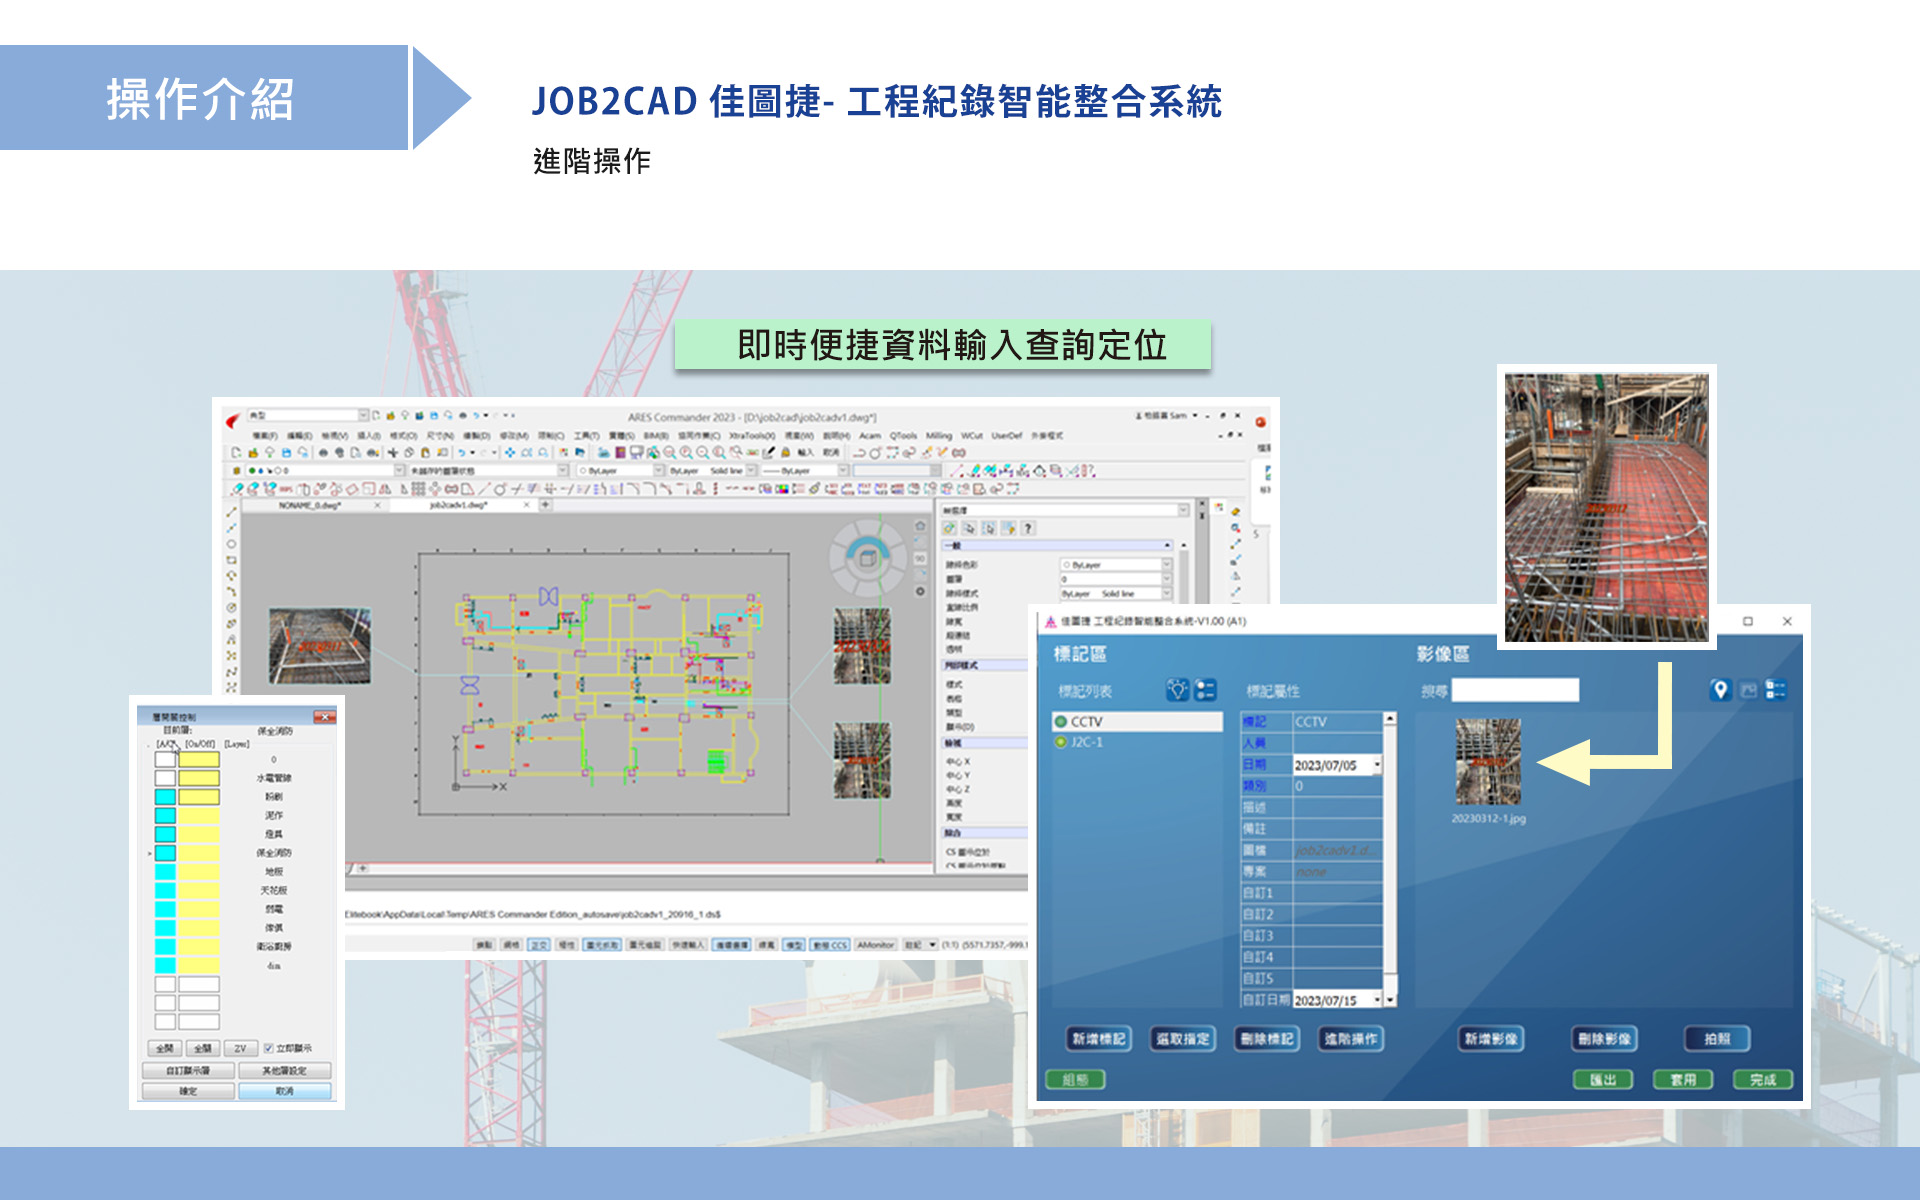Open the selection dropdown atop properties panel
The image size is (1920, 1200).
point(1183,510)
